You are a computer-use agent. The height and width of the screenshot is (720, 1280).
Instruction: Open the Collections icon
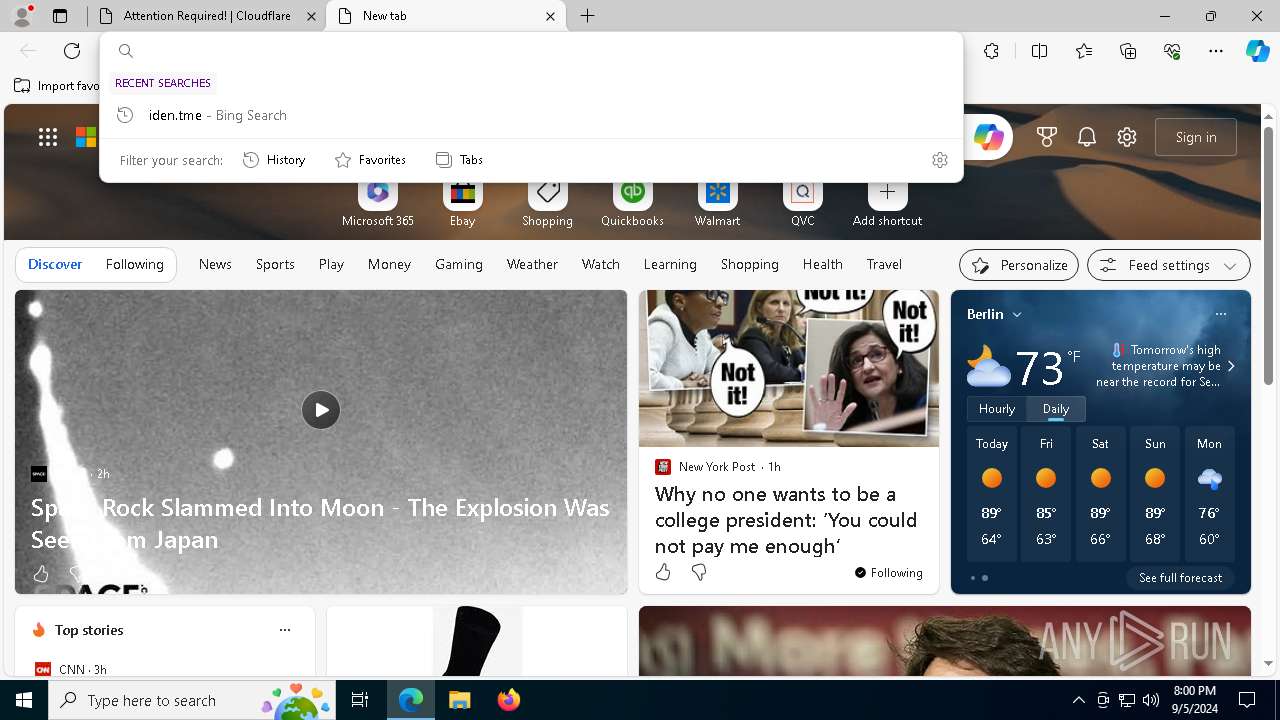(1128, 51)
